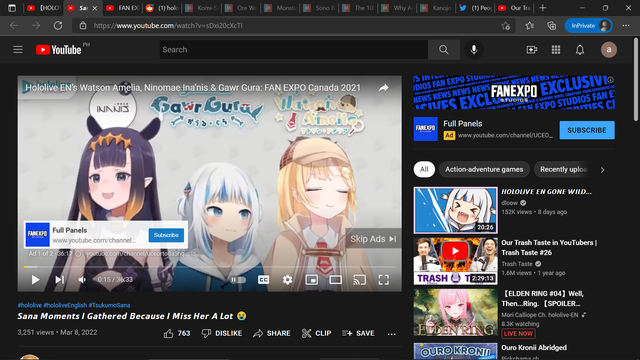Open the tab actions menu icon
Image resolution: width=640 pixels, height=360 pixels.
tap(12, 8)
